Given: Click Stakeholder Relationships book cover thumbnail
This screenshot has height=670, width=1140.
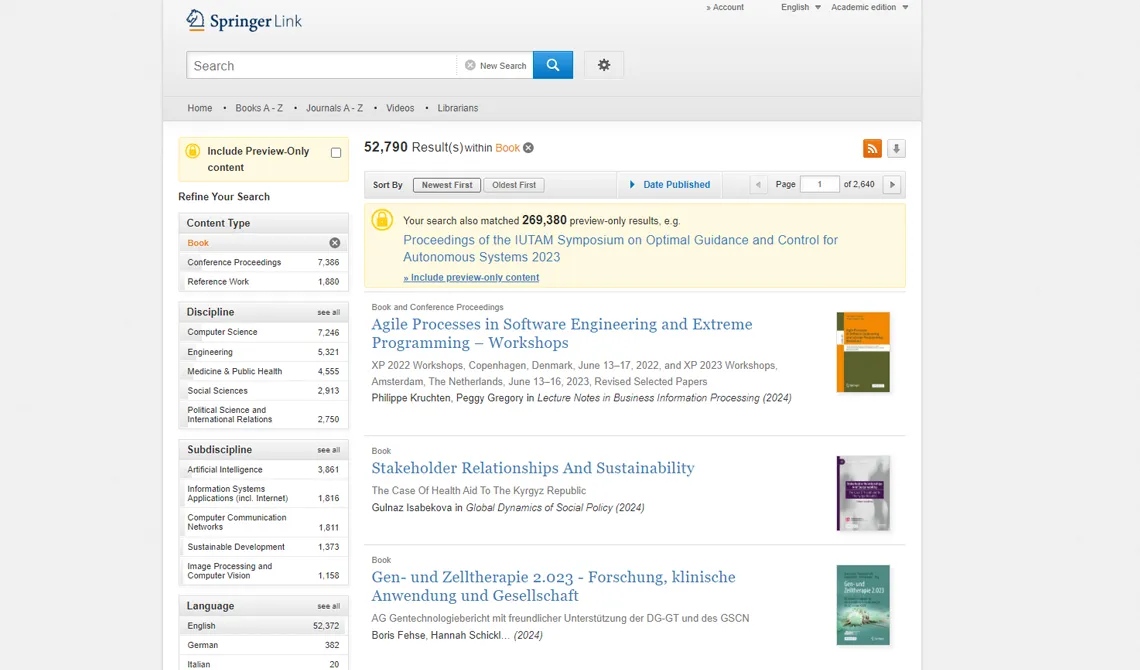Looking at the screenshot, I should [863, 493].
